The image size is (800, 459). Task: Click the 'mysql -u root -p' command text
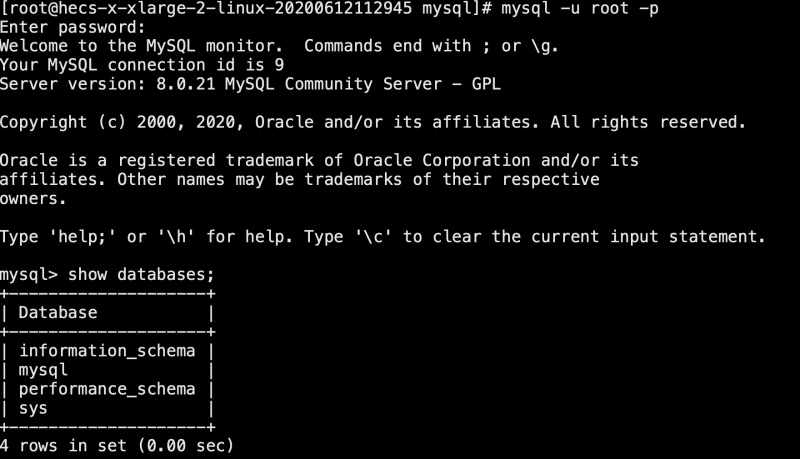point(580,9)
